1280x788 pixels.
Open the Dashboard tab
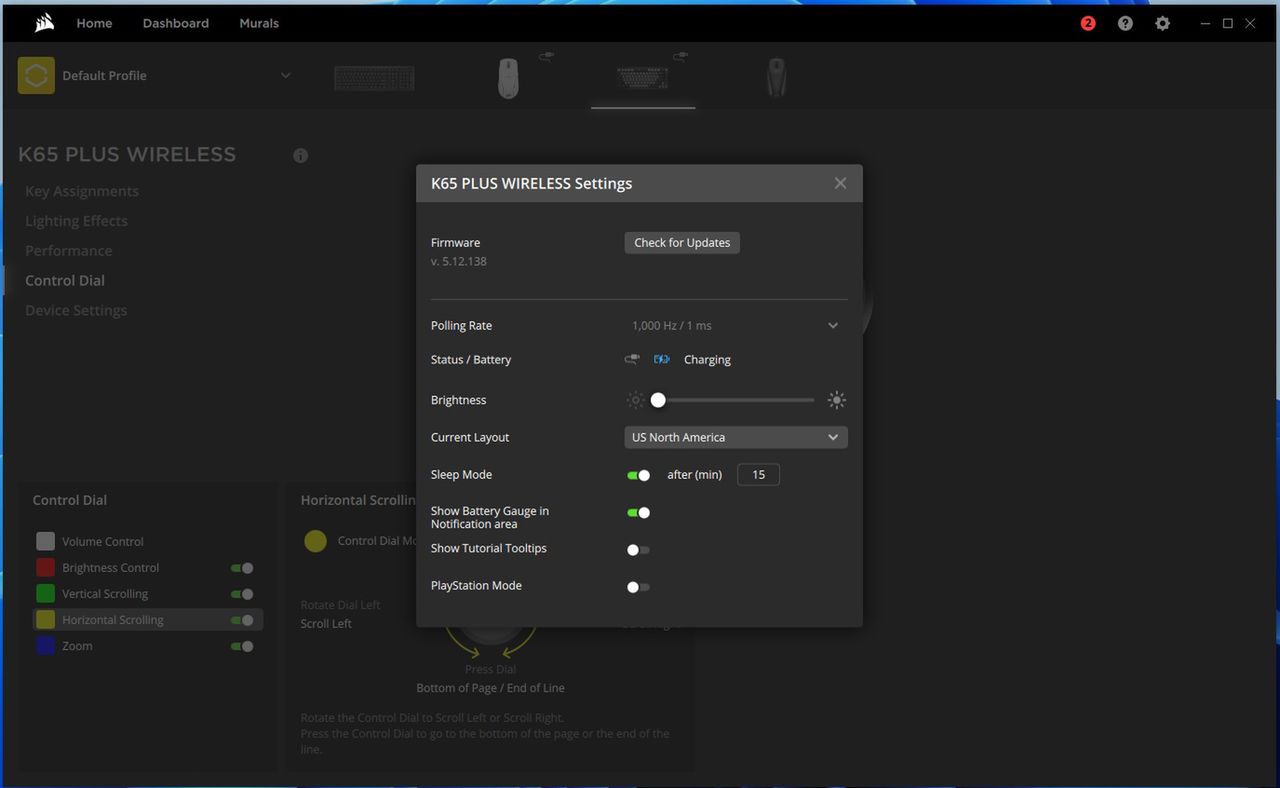(x=176, y=23)
